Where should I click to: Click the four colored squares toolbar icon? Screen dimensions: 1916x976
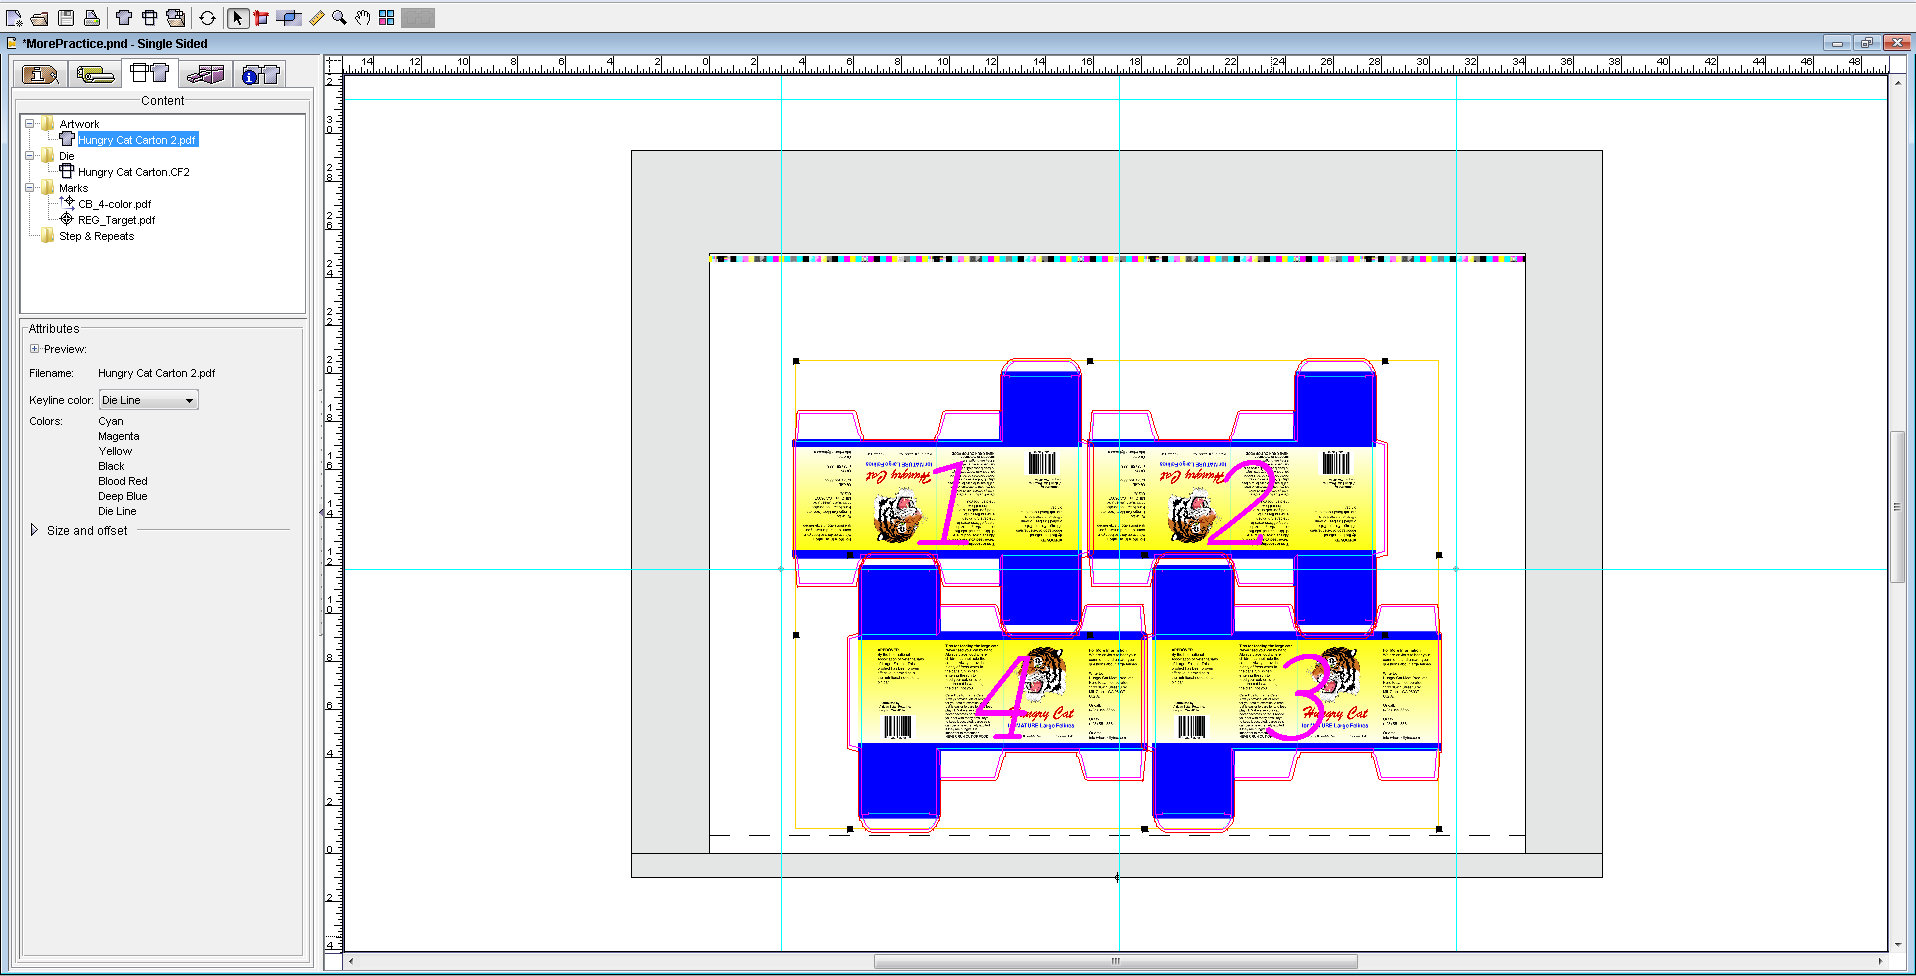click(387, 18)
